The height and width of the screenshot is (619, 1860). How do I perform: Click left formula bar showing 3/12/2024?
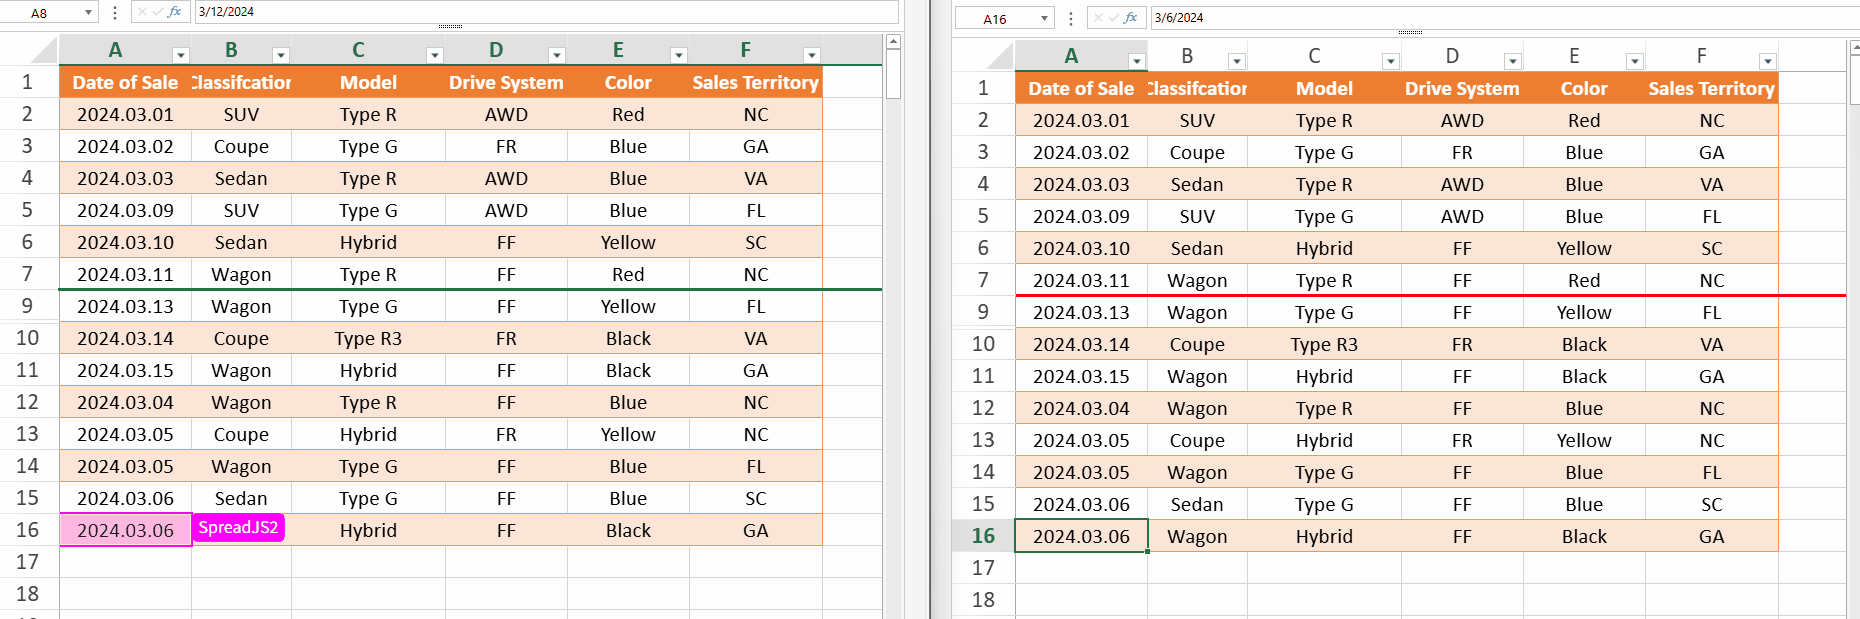pos(540,12)
